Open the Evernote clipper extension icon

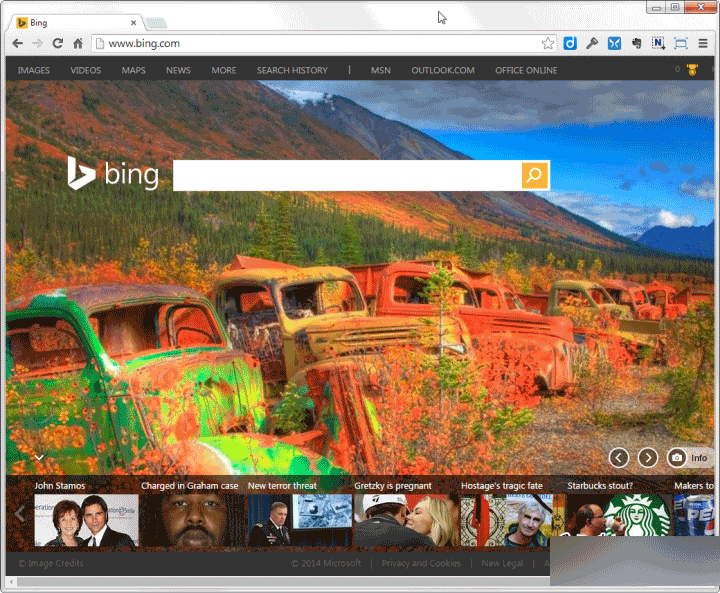click(636, 43)
